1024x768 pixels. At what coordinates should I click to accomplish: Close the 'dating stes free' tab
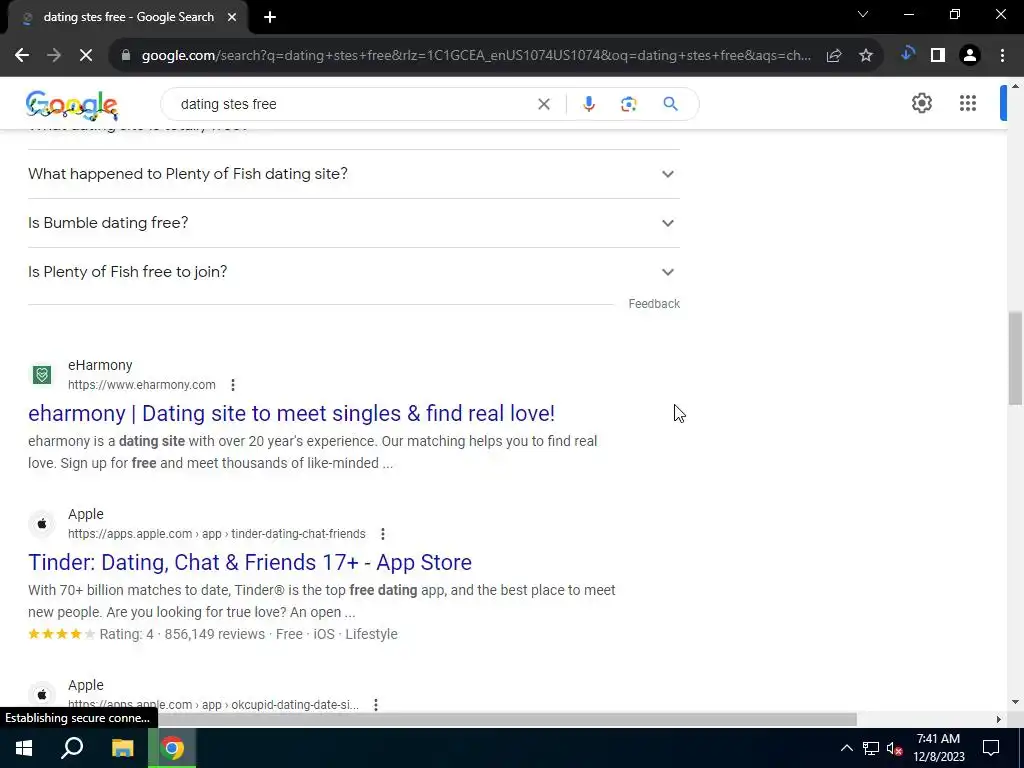232,18
